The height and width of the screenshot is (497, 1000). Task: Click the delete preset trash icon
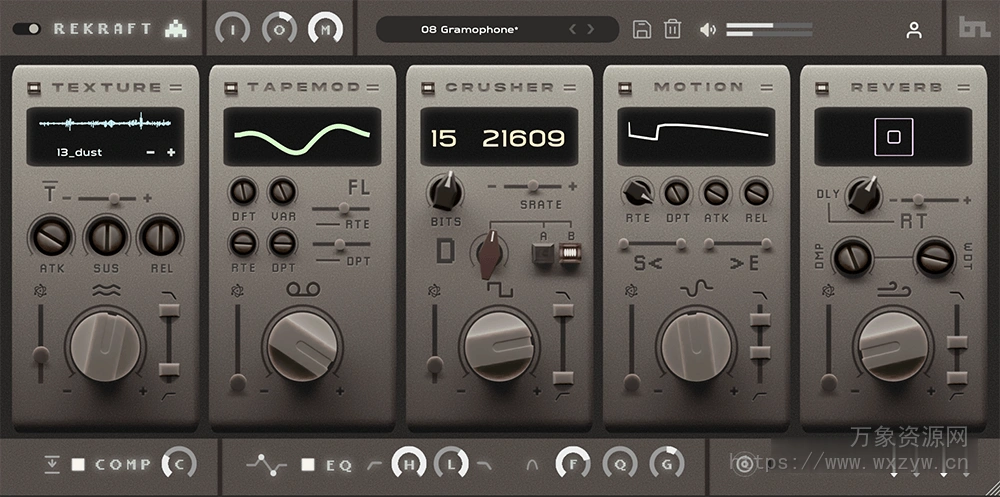(x=672, y=29)
